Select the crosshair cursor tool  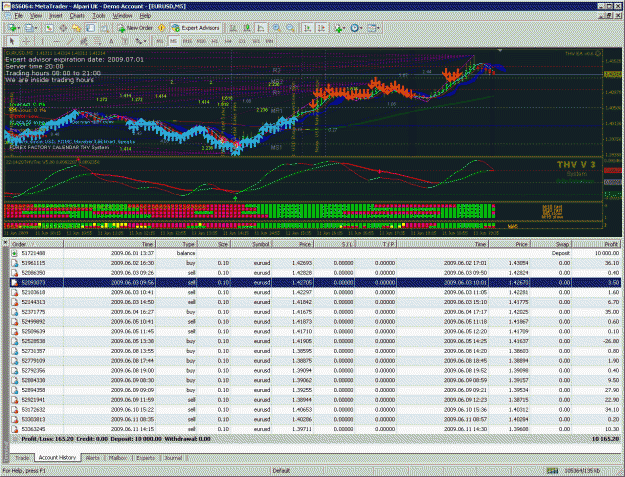point(26,41)
